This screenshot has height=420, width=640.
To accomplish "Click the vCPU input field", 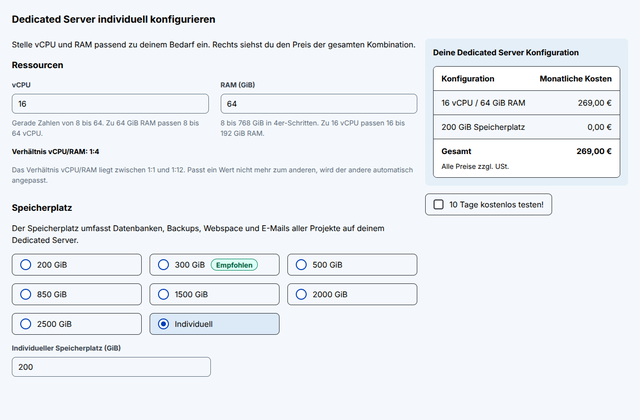I will (110, 104).
